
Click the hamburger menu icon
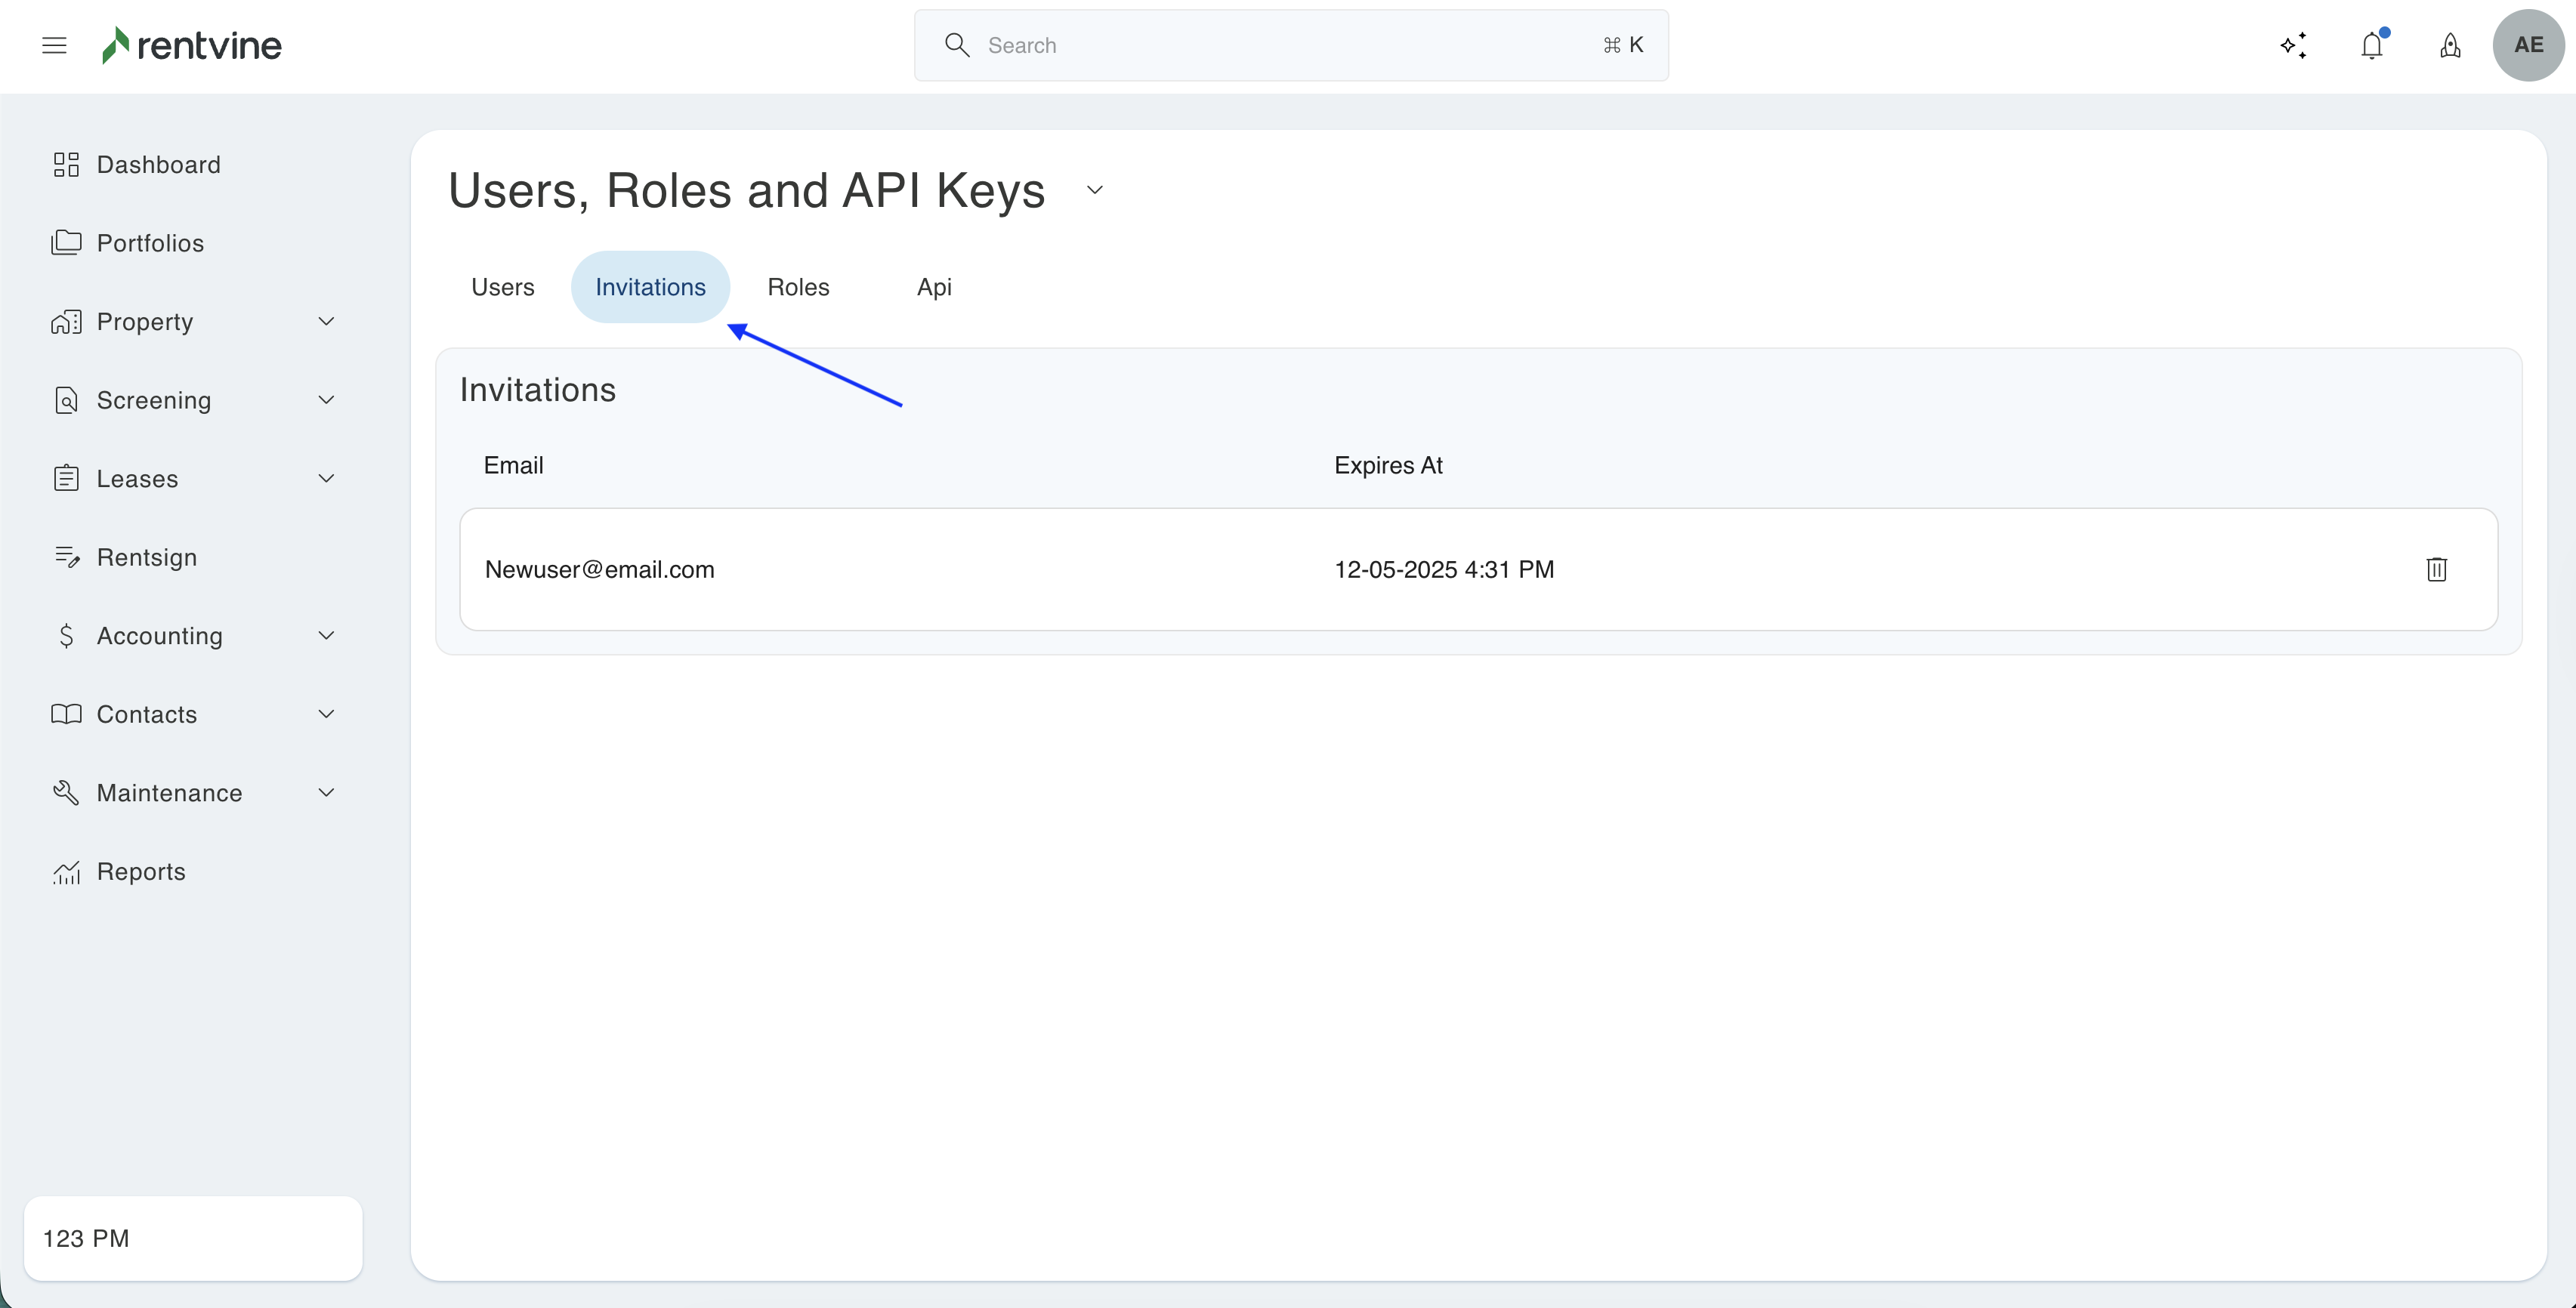[54, 45]
